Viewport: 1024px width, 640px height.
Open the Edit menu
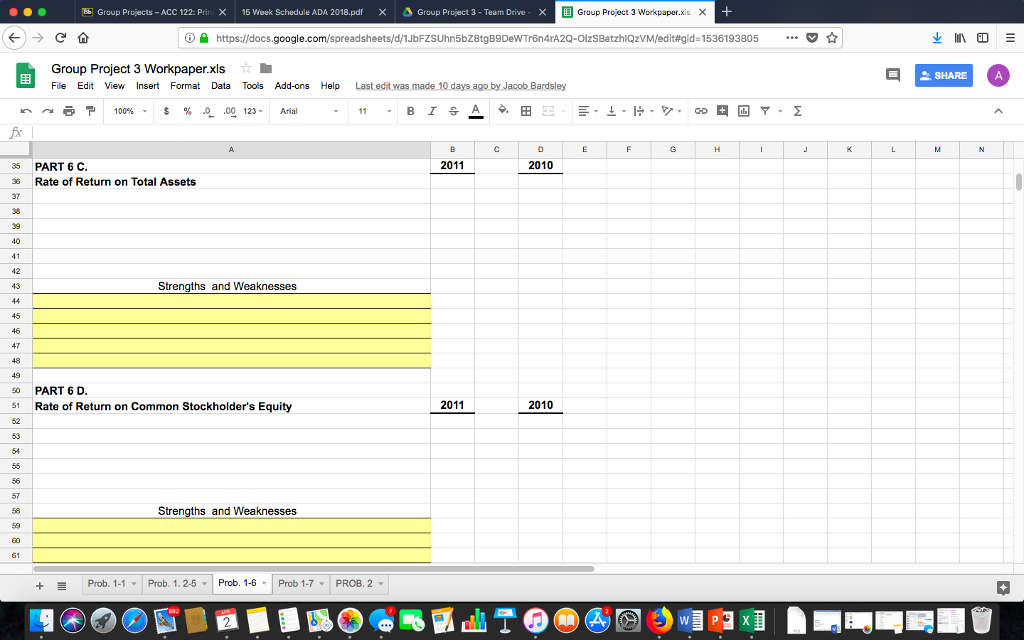pyautogui.click(x=85, y=86)
